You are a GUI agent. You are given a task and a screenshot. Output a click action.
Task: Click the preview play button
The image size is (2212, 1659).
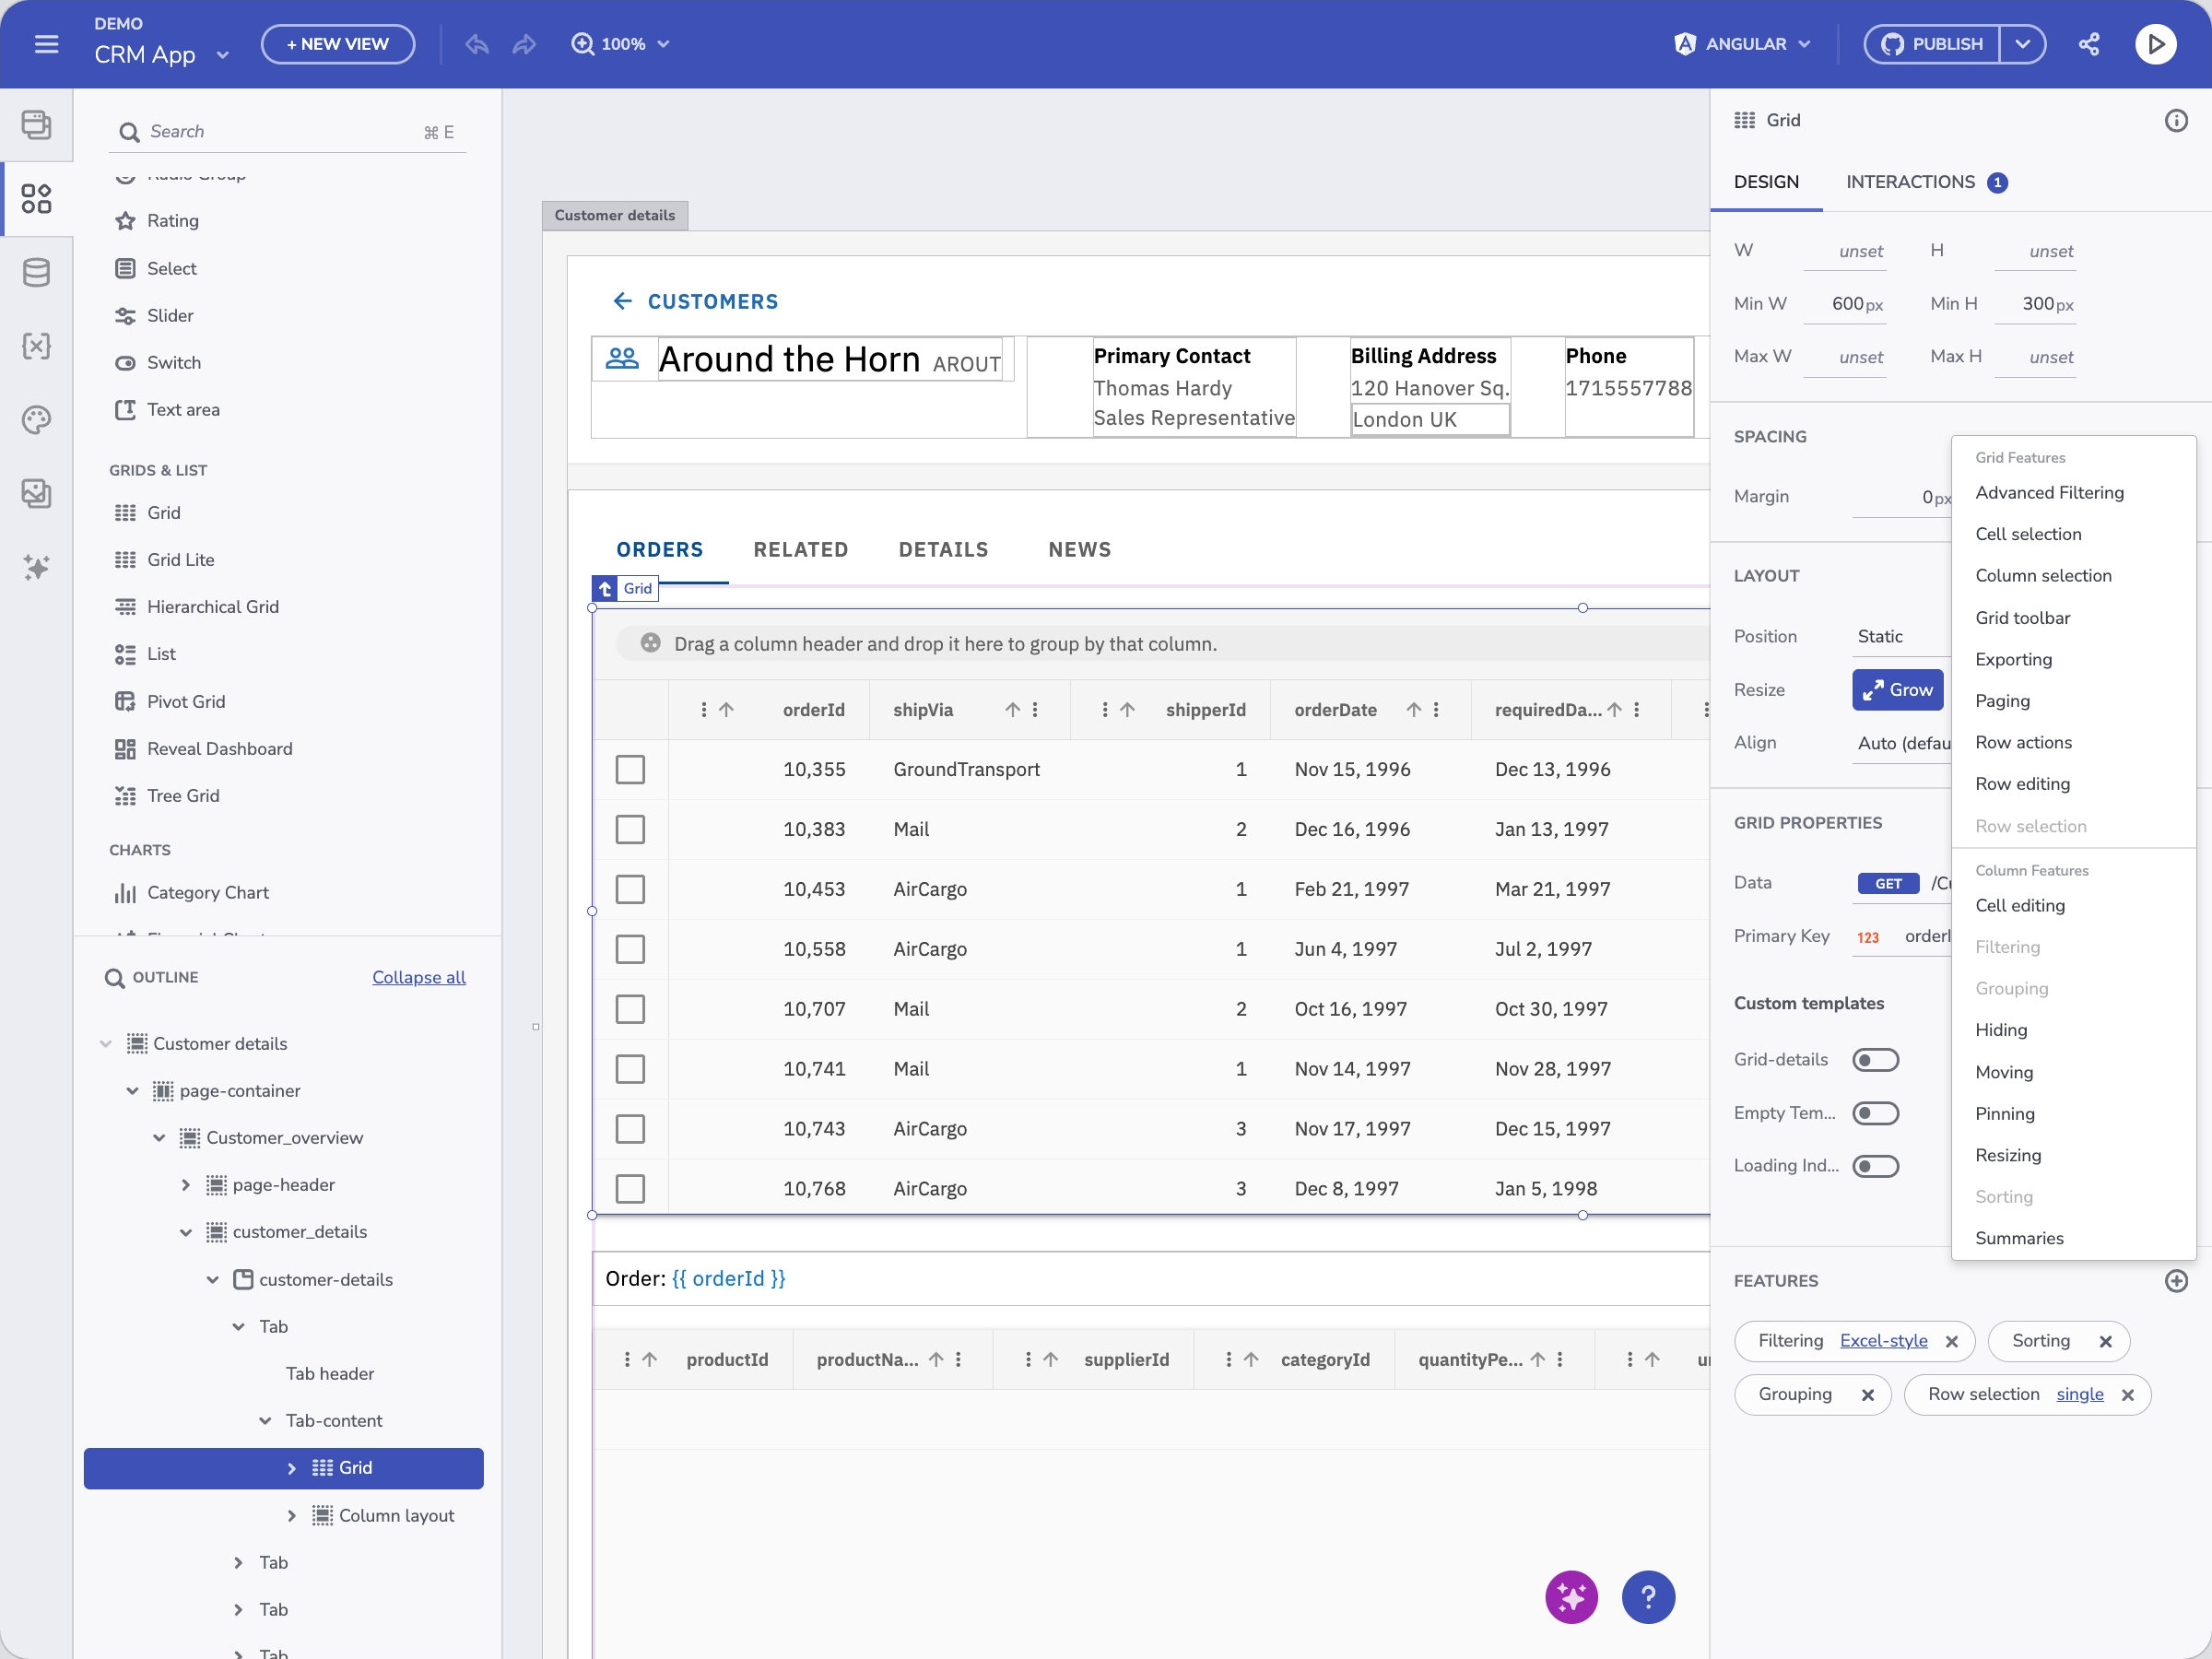[2155, 44]
